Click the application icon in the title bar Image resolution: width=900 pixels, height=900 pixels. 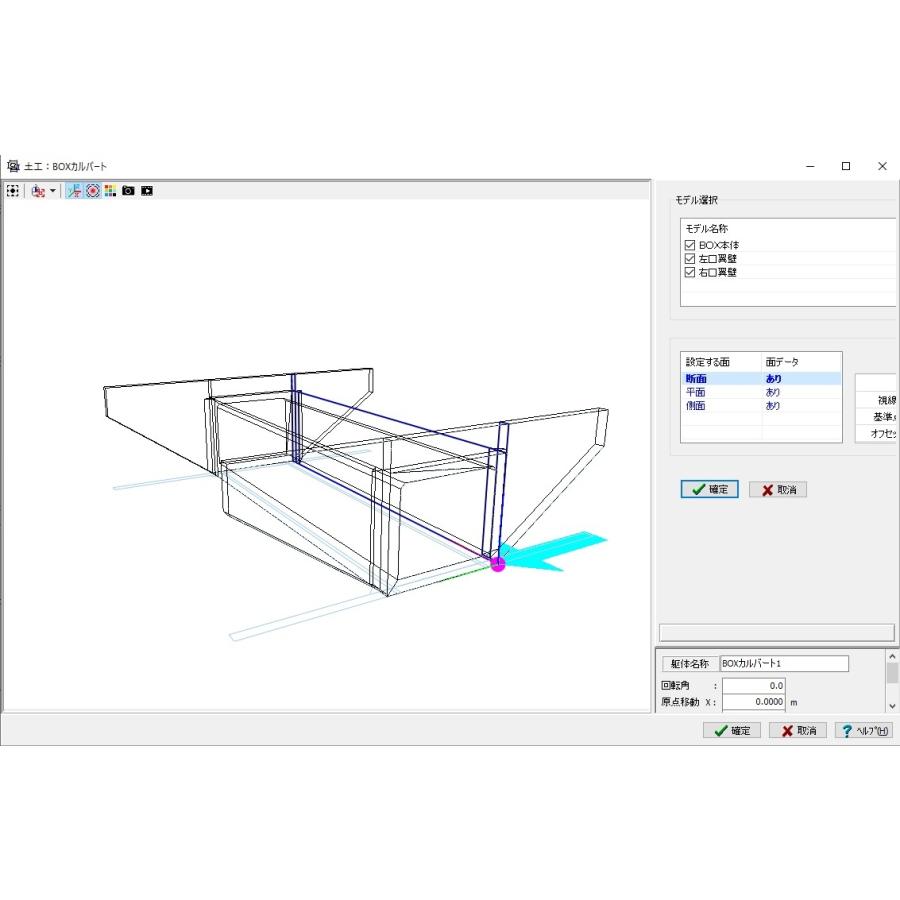point(12,165)
